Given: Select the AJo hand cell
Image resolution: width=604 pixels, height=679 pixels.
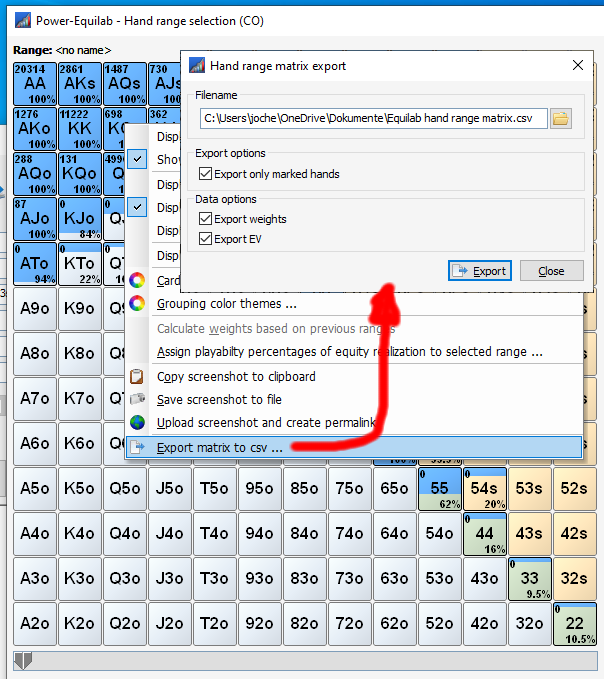Looking at the screenshot, I should coord(35,219).
